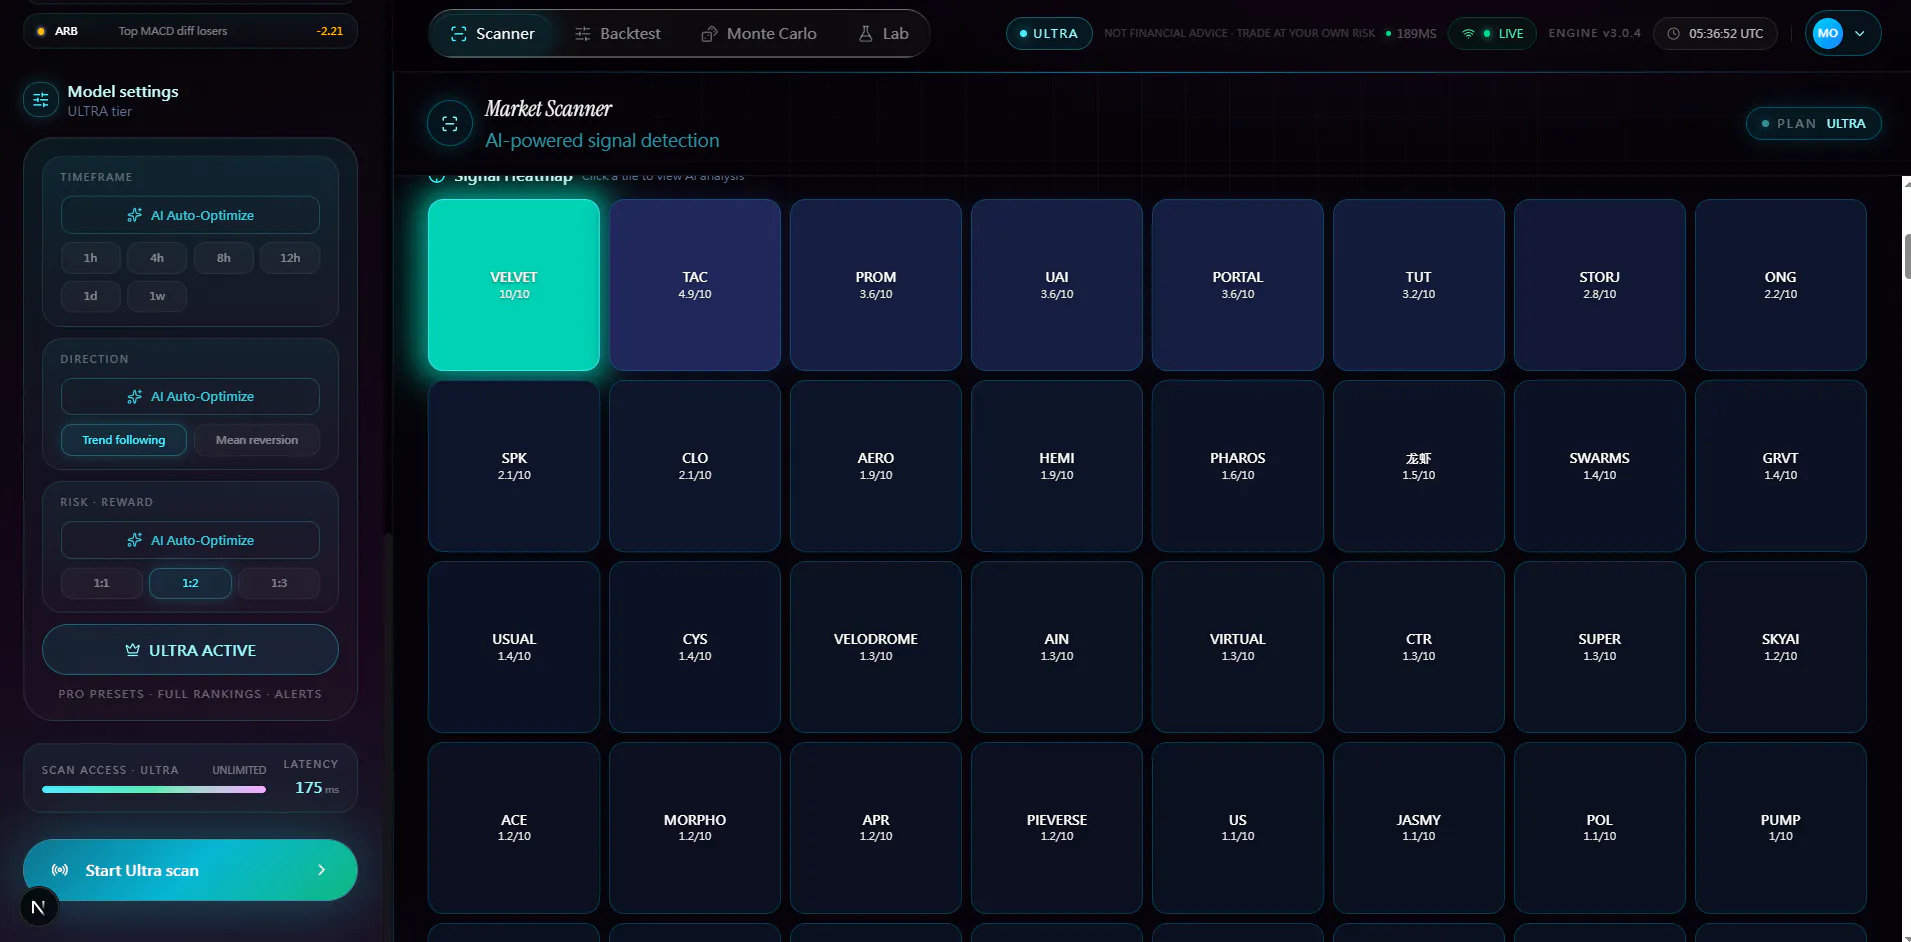Screen dimensions: 1911x942
Task: Click the Model settings sliders icon
Action: point(41,100)
